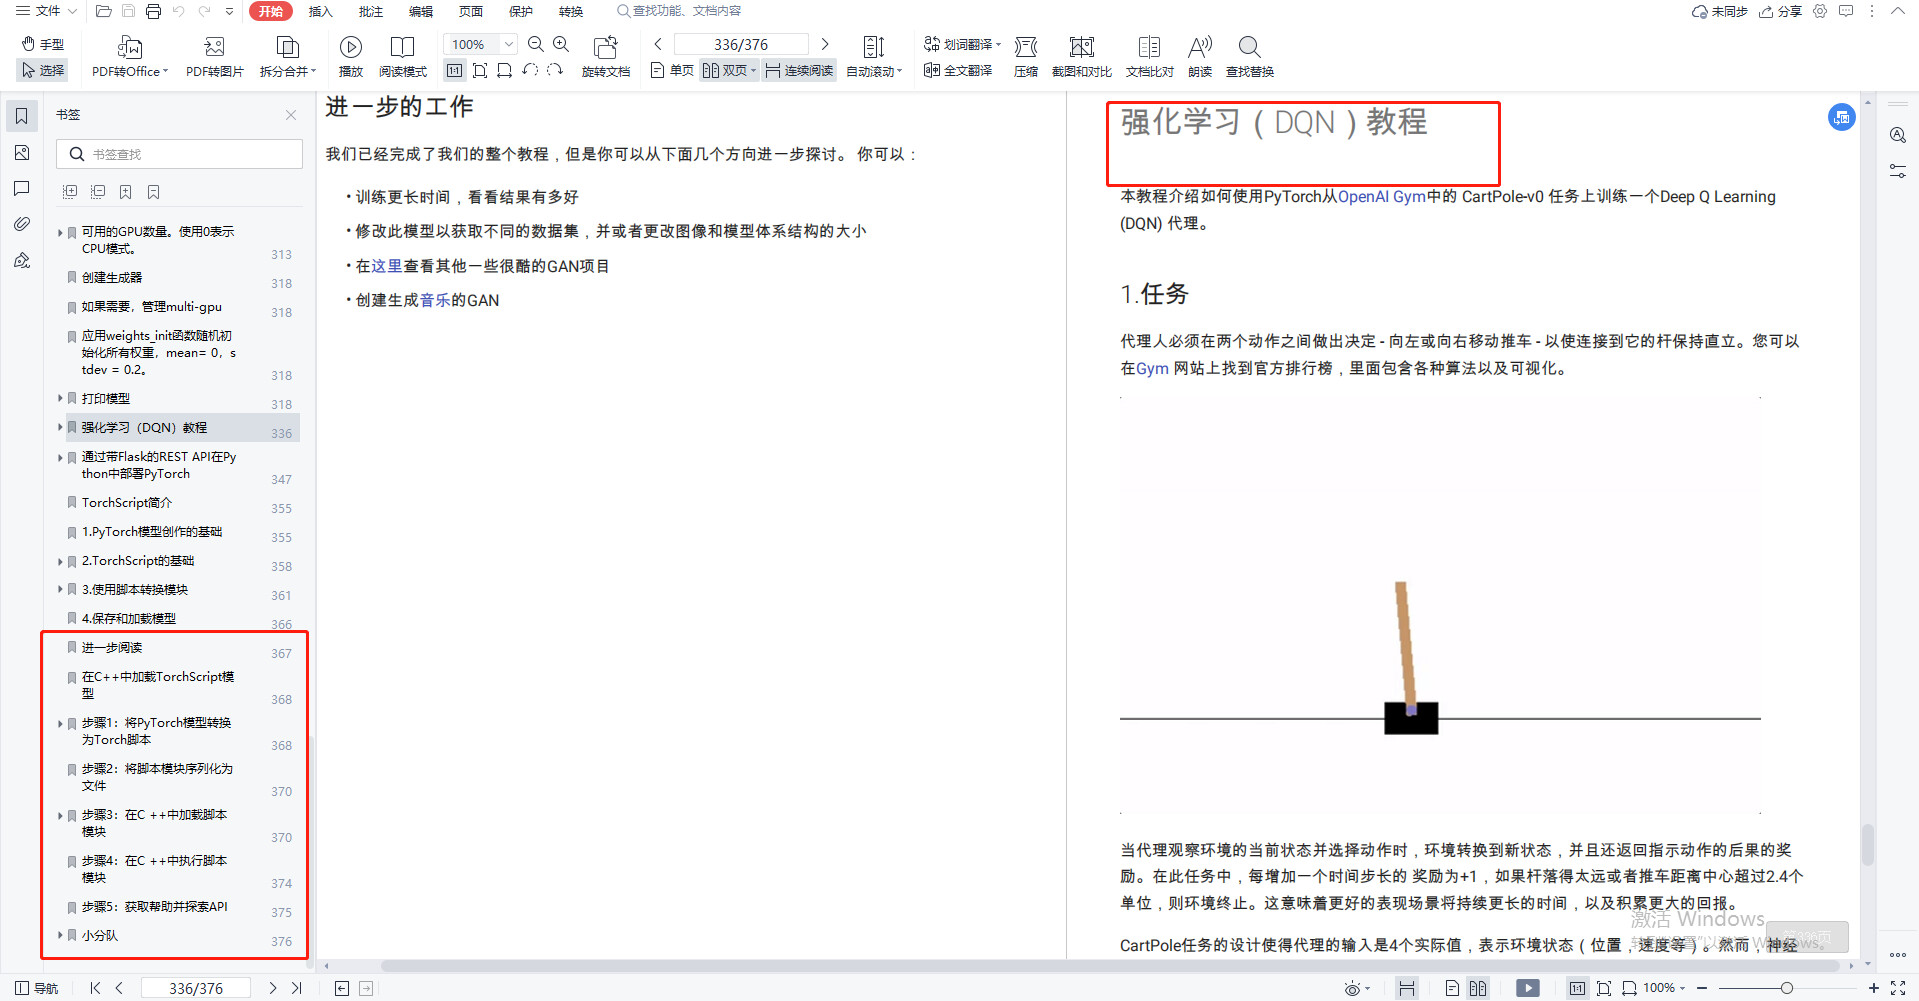Zoom out with the toolbar magnifier minus
This screenshot has width=1919, height=1001.
536,44
